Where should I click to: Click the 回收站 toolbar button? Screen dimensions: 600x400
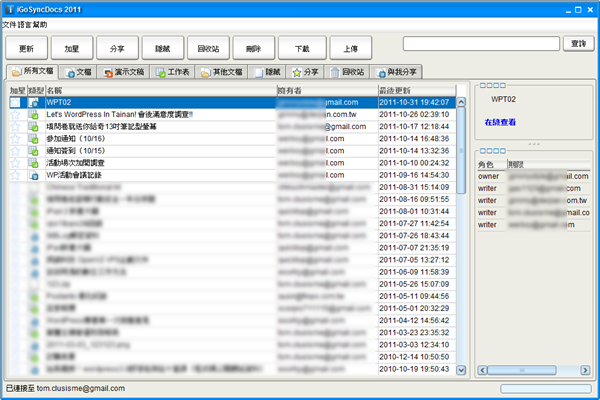[x=208, y=48]
